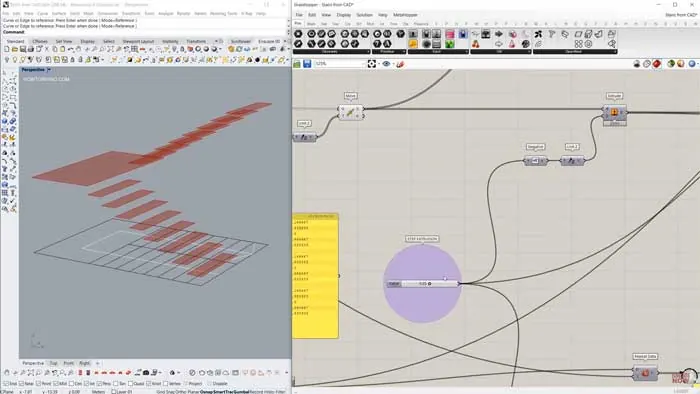Viewport: 700px width, 394px height.
Task: Toggle Ortho in Rhino status bar
Action: tap(180, 392)
